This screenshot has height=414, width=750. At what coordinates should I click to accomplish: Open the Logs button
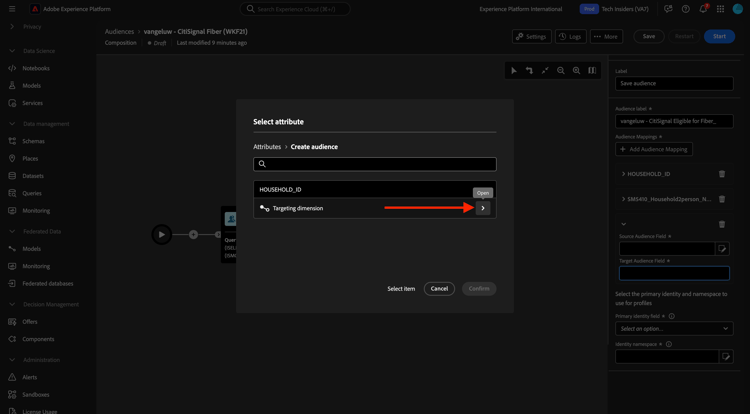pyautogui.click(x=571, y=36)
